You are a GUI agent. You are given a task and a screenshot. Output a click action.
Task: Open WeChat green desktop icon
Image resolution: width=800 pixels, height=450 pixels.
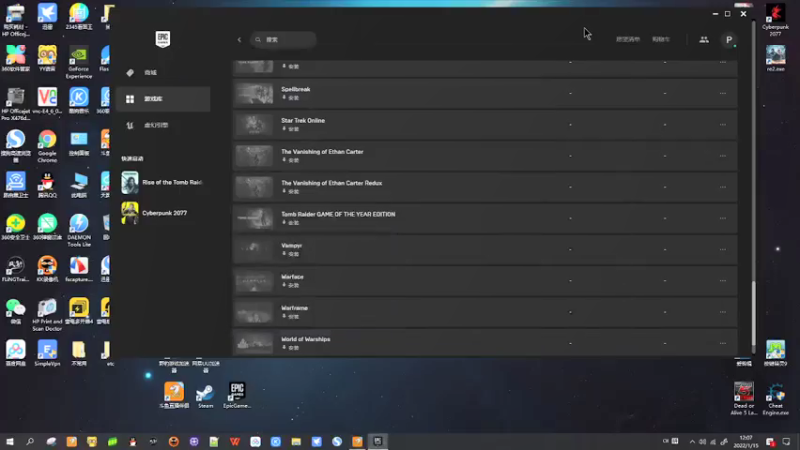[15, 311]
